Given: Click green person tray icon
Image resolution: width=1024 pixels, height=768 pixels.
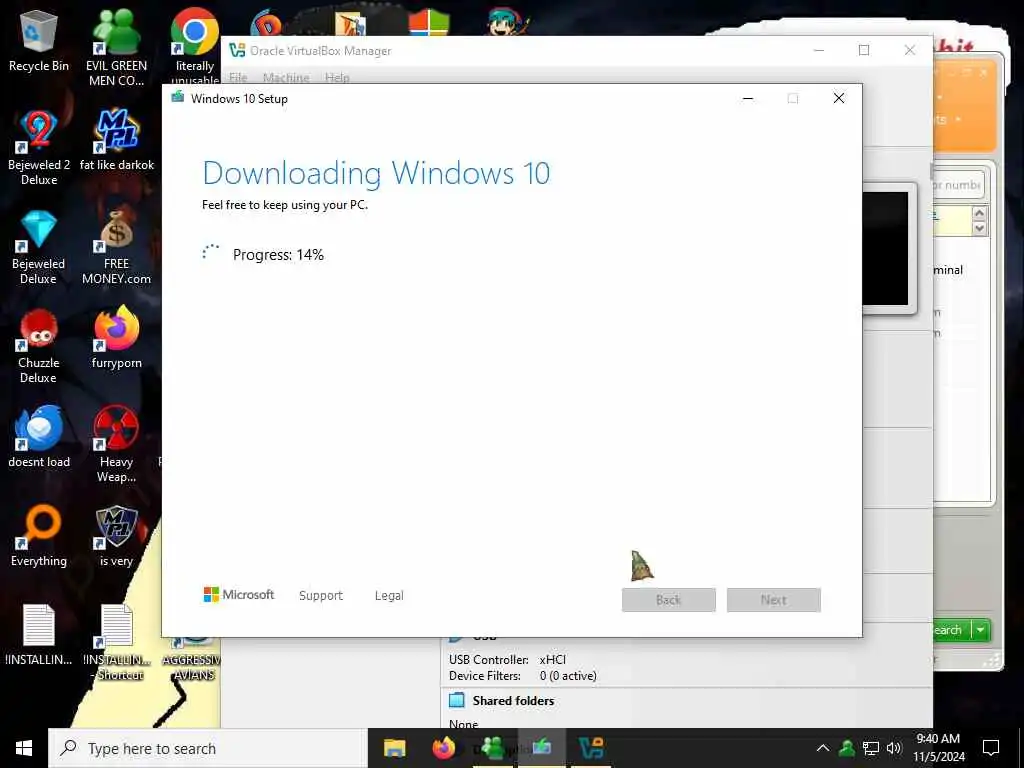Looking at the screenshot, I should tap(847, 748).
